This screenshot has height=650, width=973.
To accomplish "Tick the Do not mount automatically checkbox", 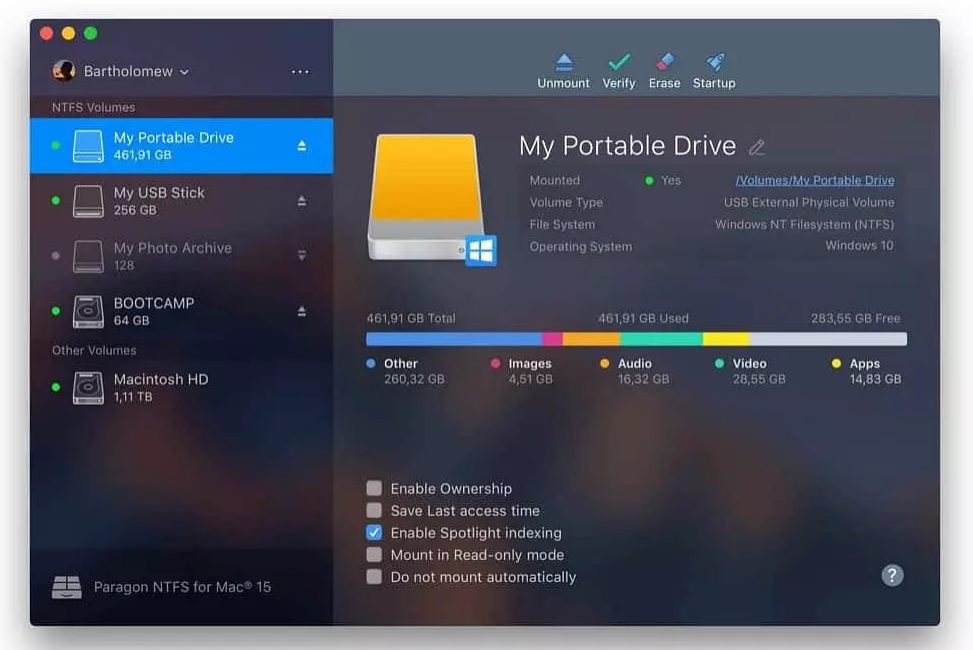I will 374,577.
